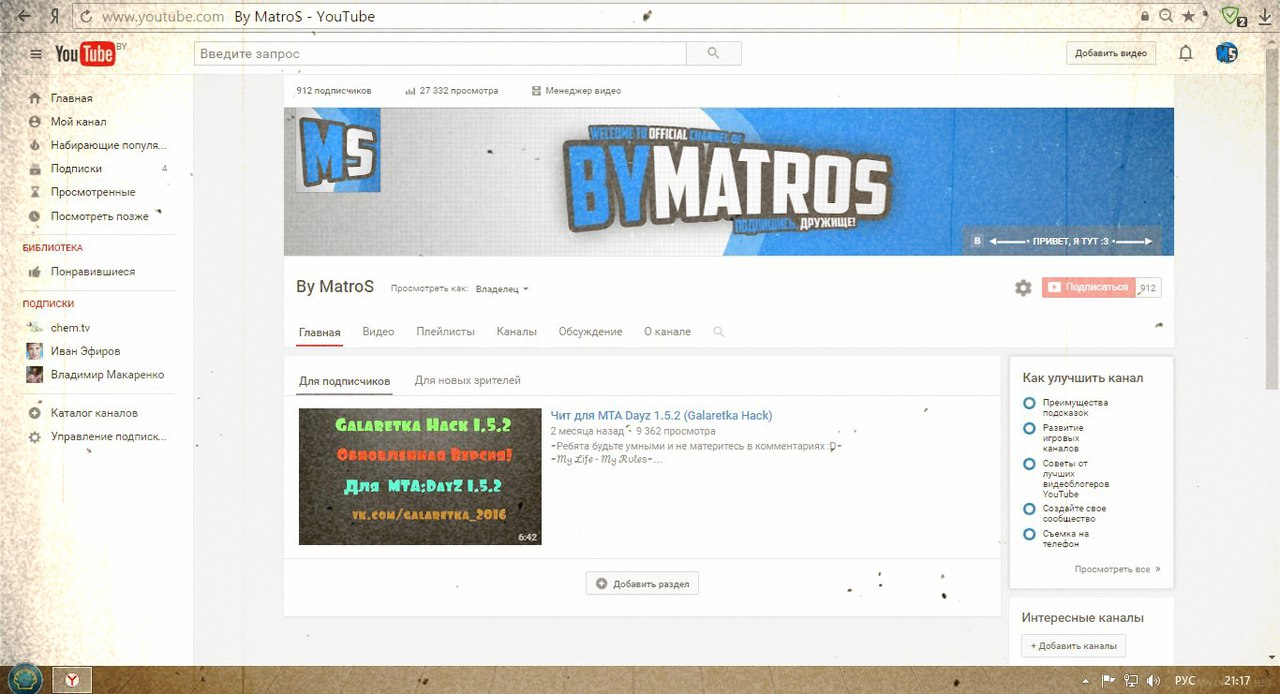Open the notifications bell
The width and height of the screenshot is (1280, 694).
click(1186, 54)
